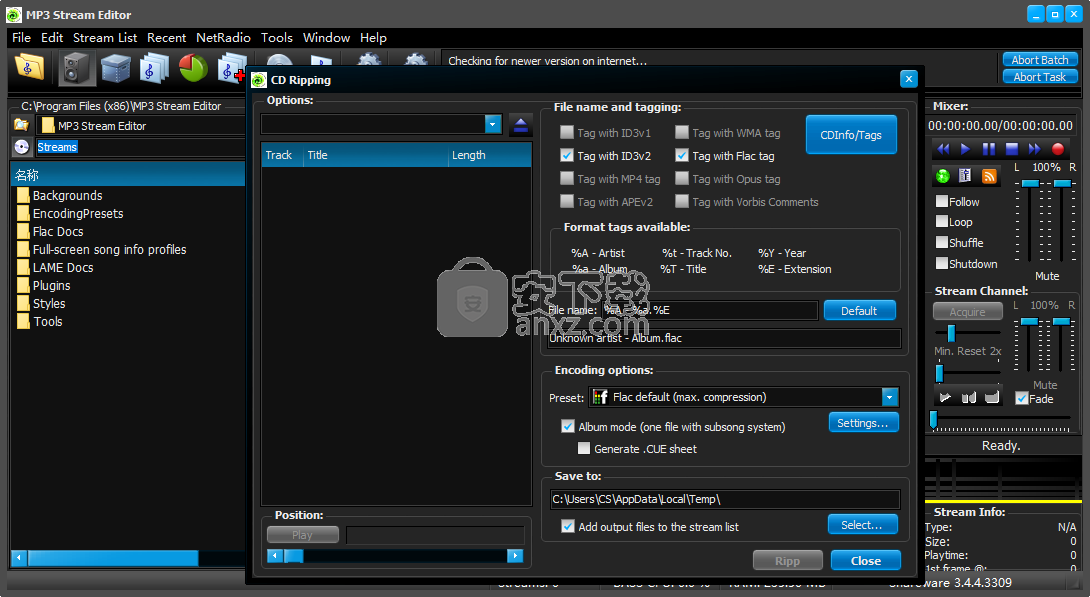The image size is (1090, 597).
Task: Enable Tag with WMA tag checkbox
Action: (x=681, y=132)
